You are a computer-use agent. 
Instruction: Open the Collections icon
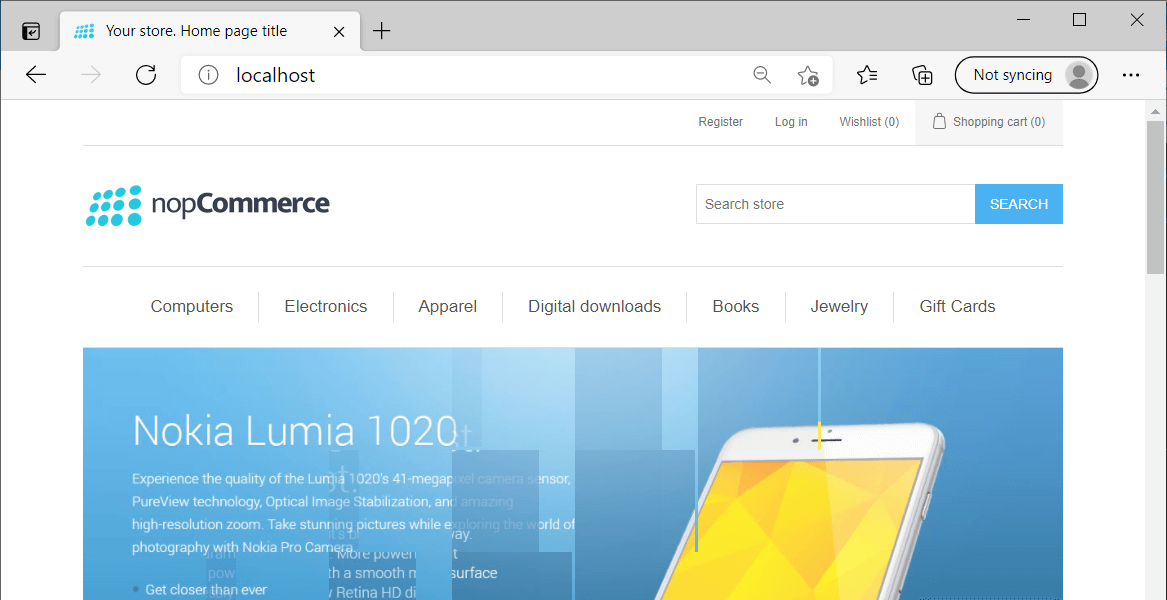(x=922, y=74)
